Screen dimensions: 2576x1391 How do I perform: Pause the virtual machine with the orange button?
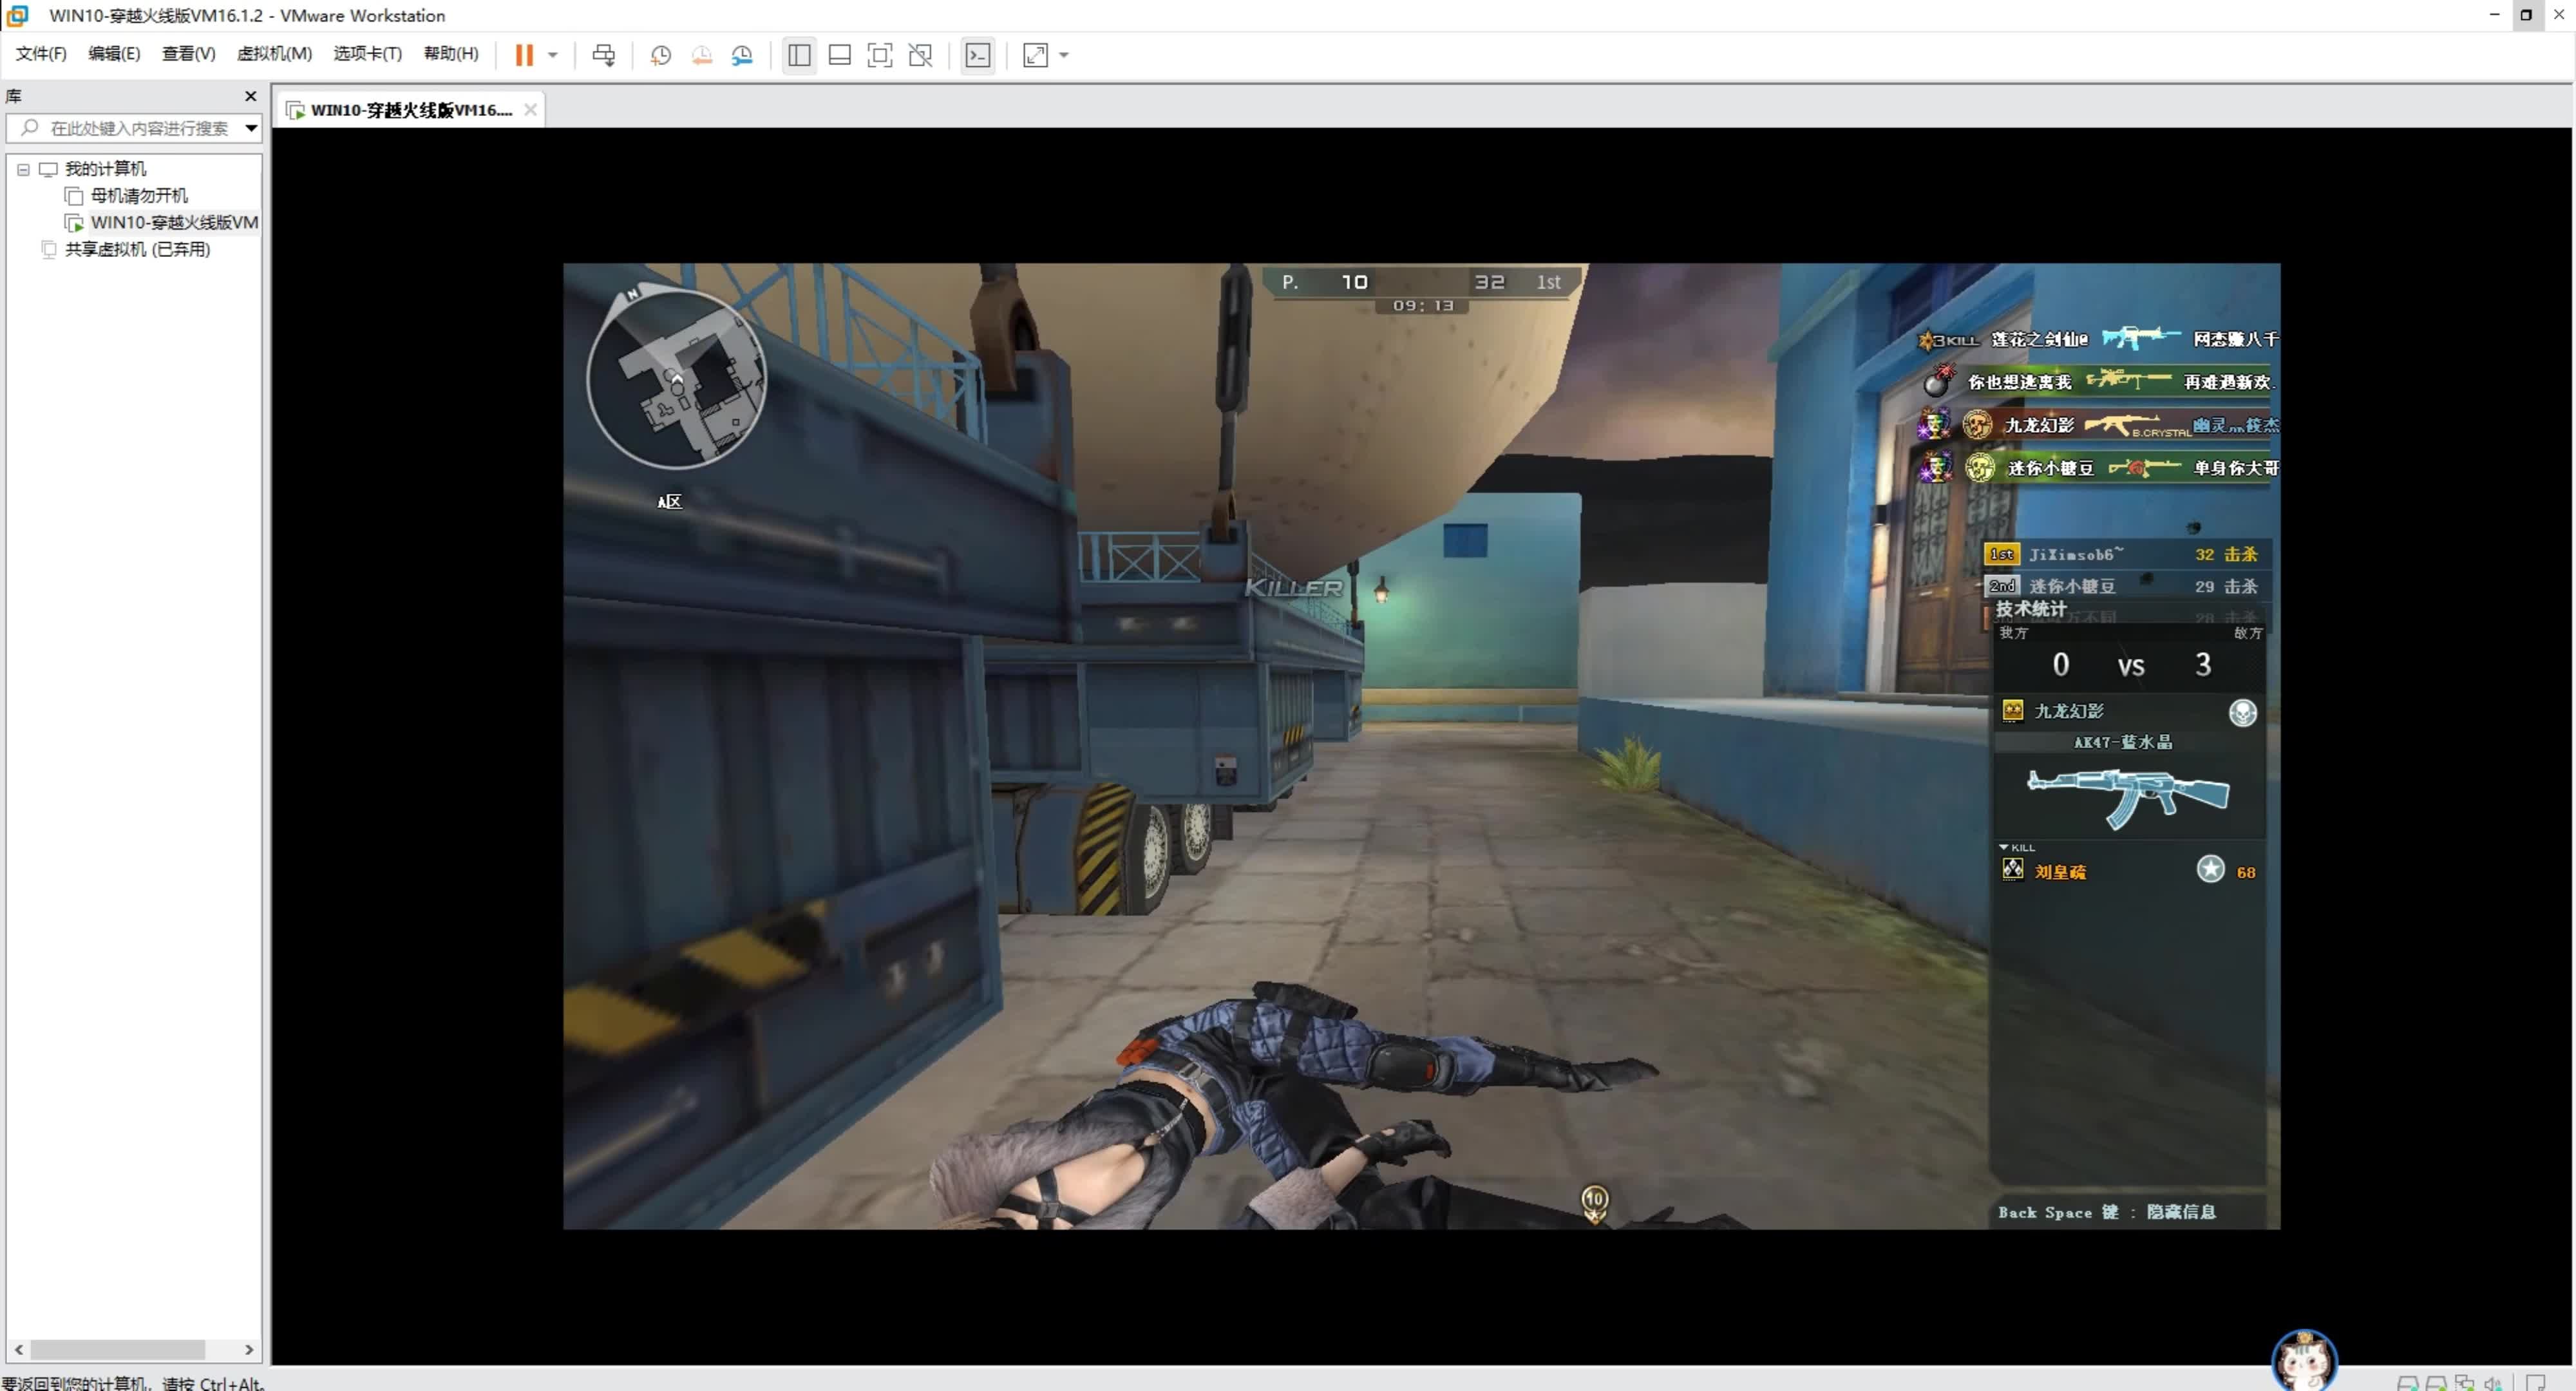[x=523, y=55]
